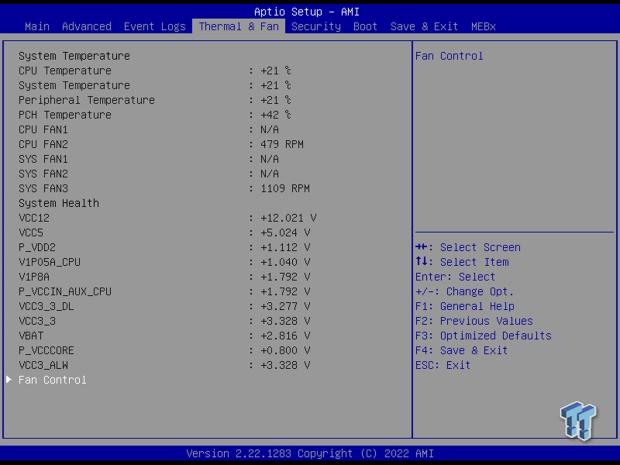
Task: Click the Aptio Setup - AMI title
Action: 307,12
